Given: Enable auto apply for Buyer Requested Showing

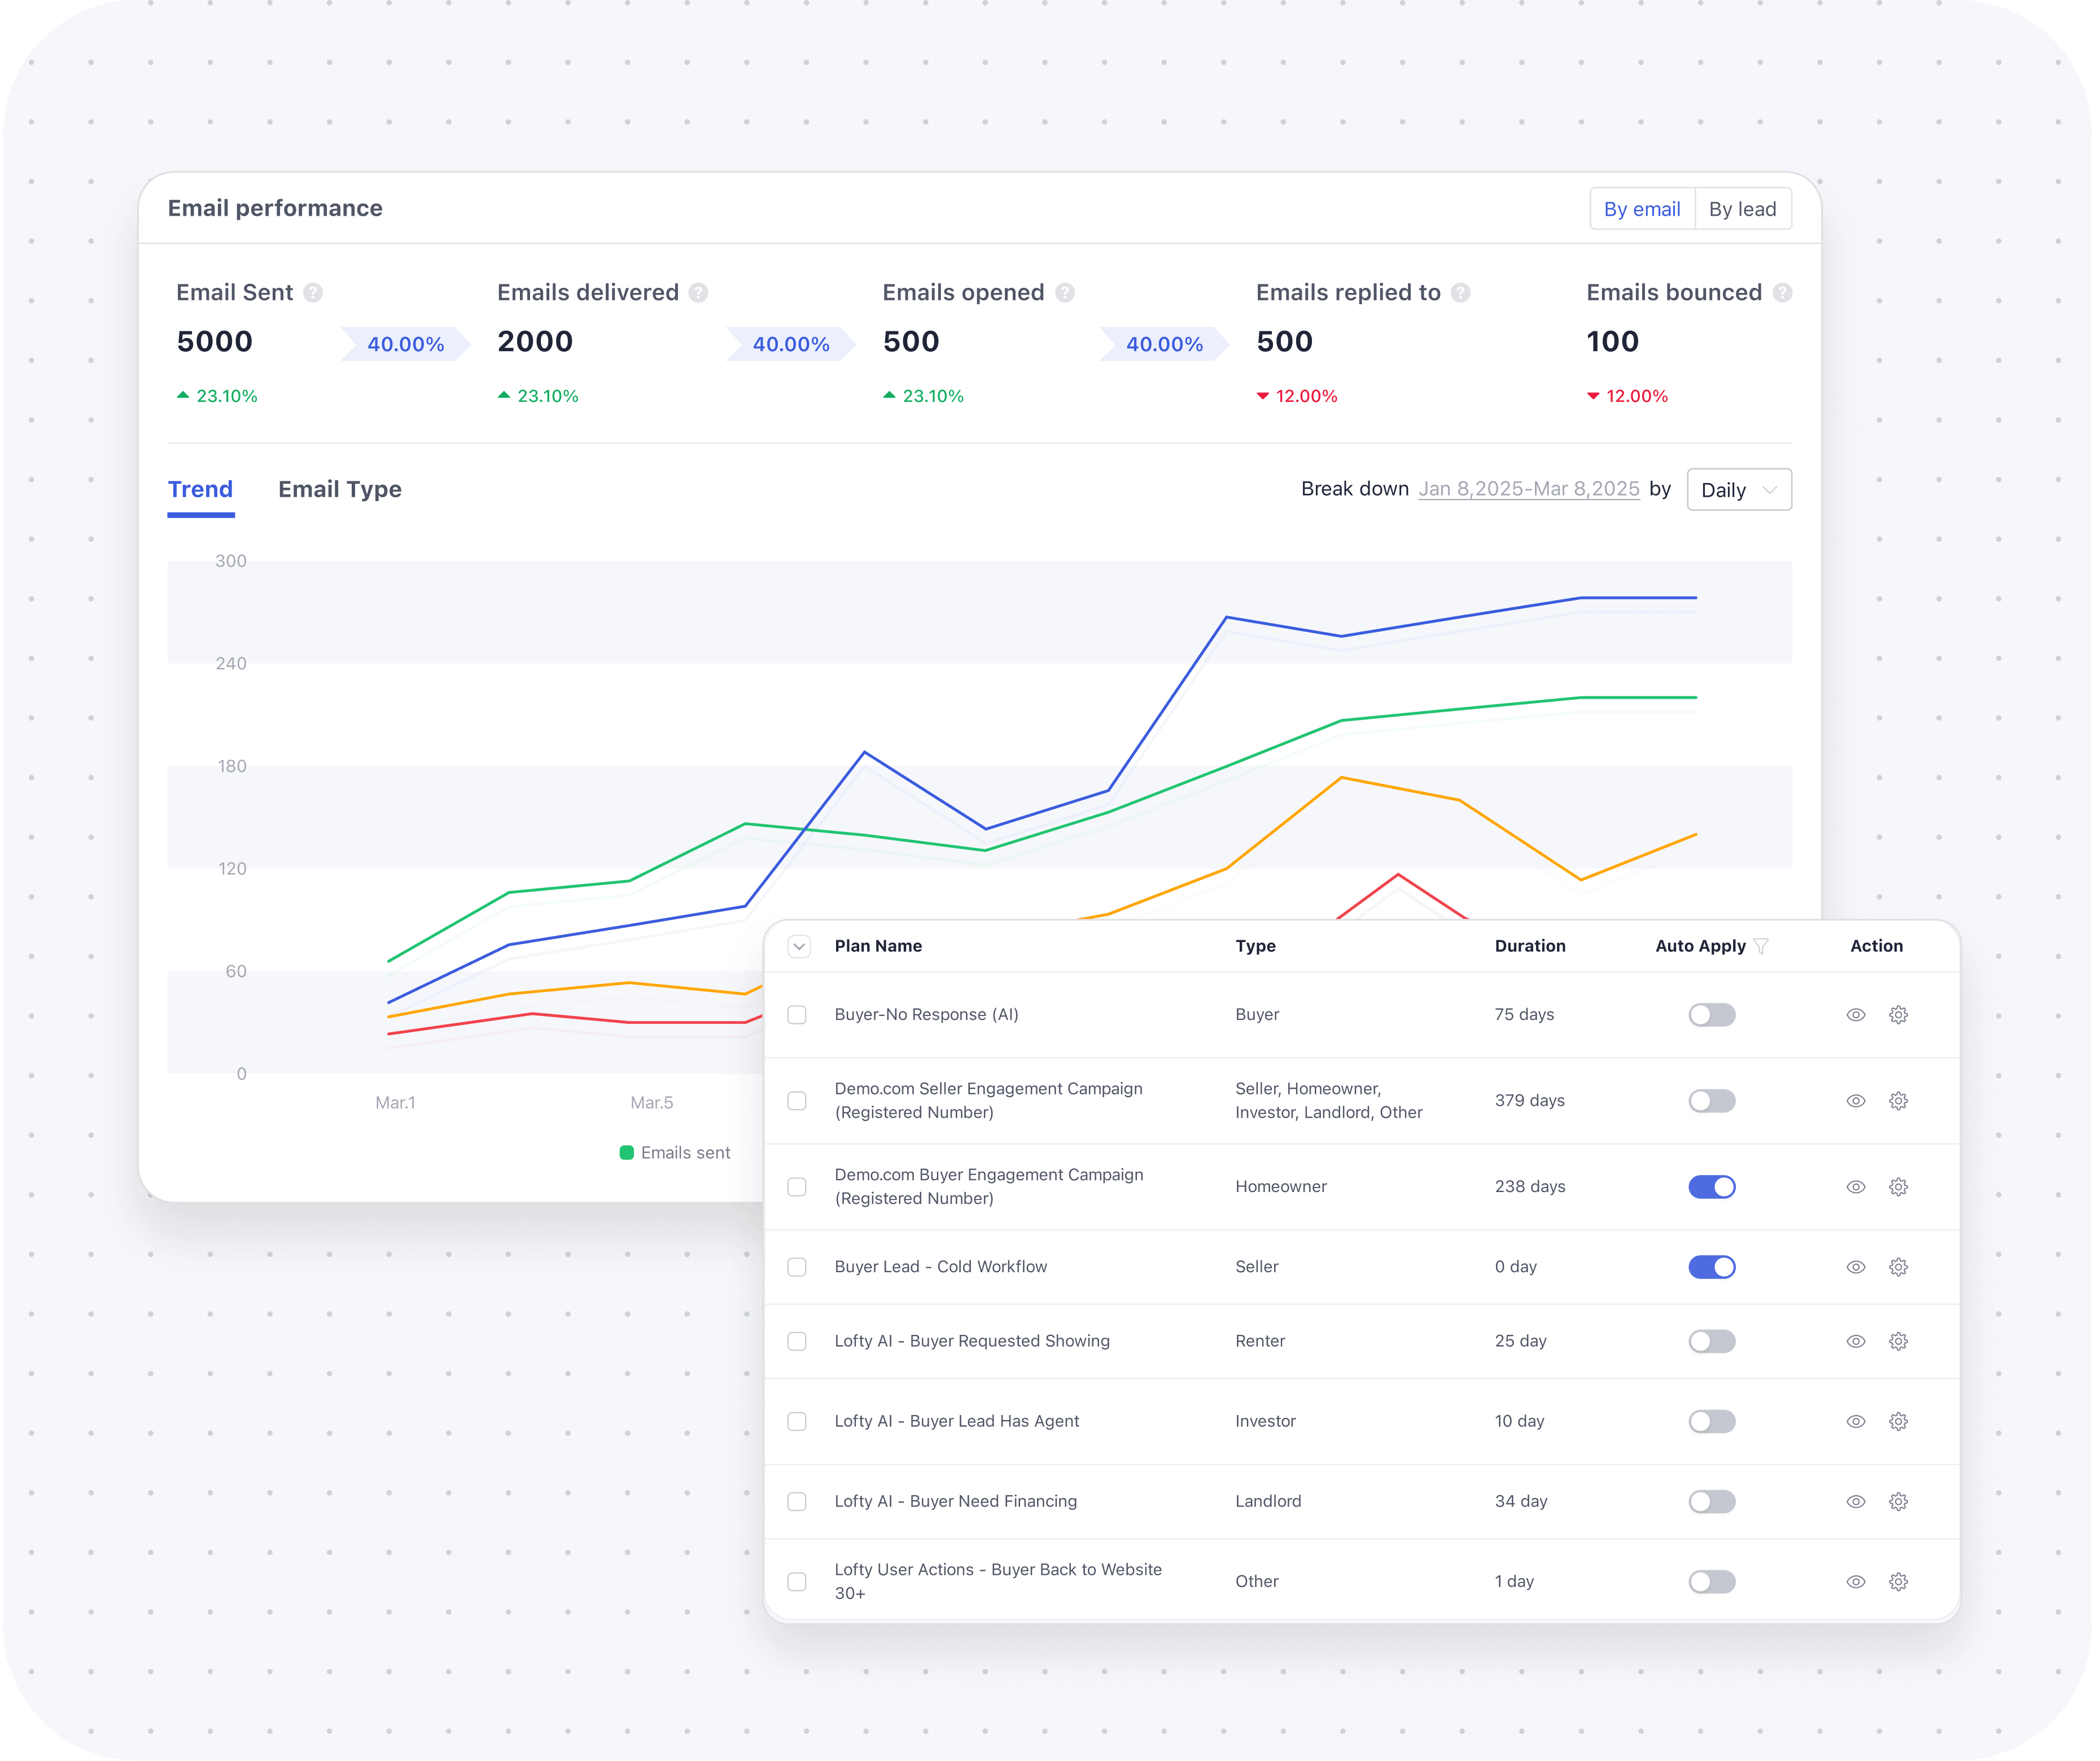Looking at the screenshot, I should tap(1712, 1341).
